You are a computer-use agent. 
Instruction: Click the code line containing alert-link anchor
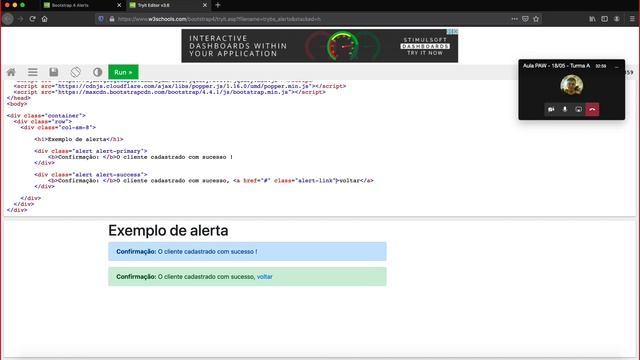tap(211, 180)
